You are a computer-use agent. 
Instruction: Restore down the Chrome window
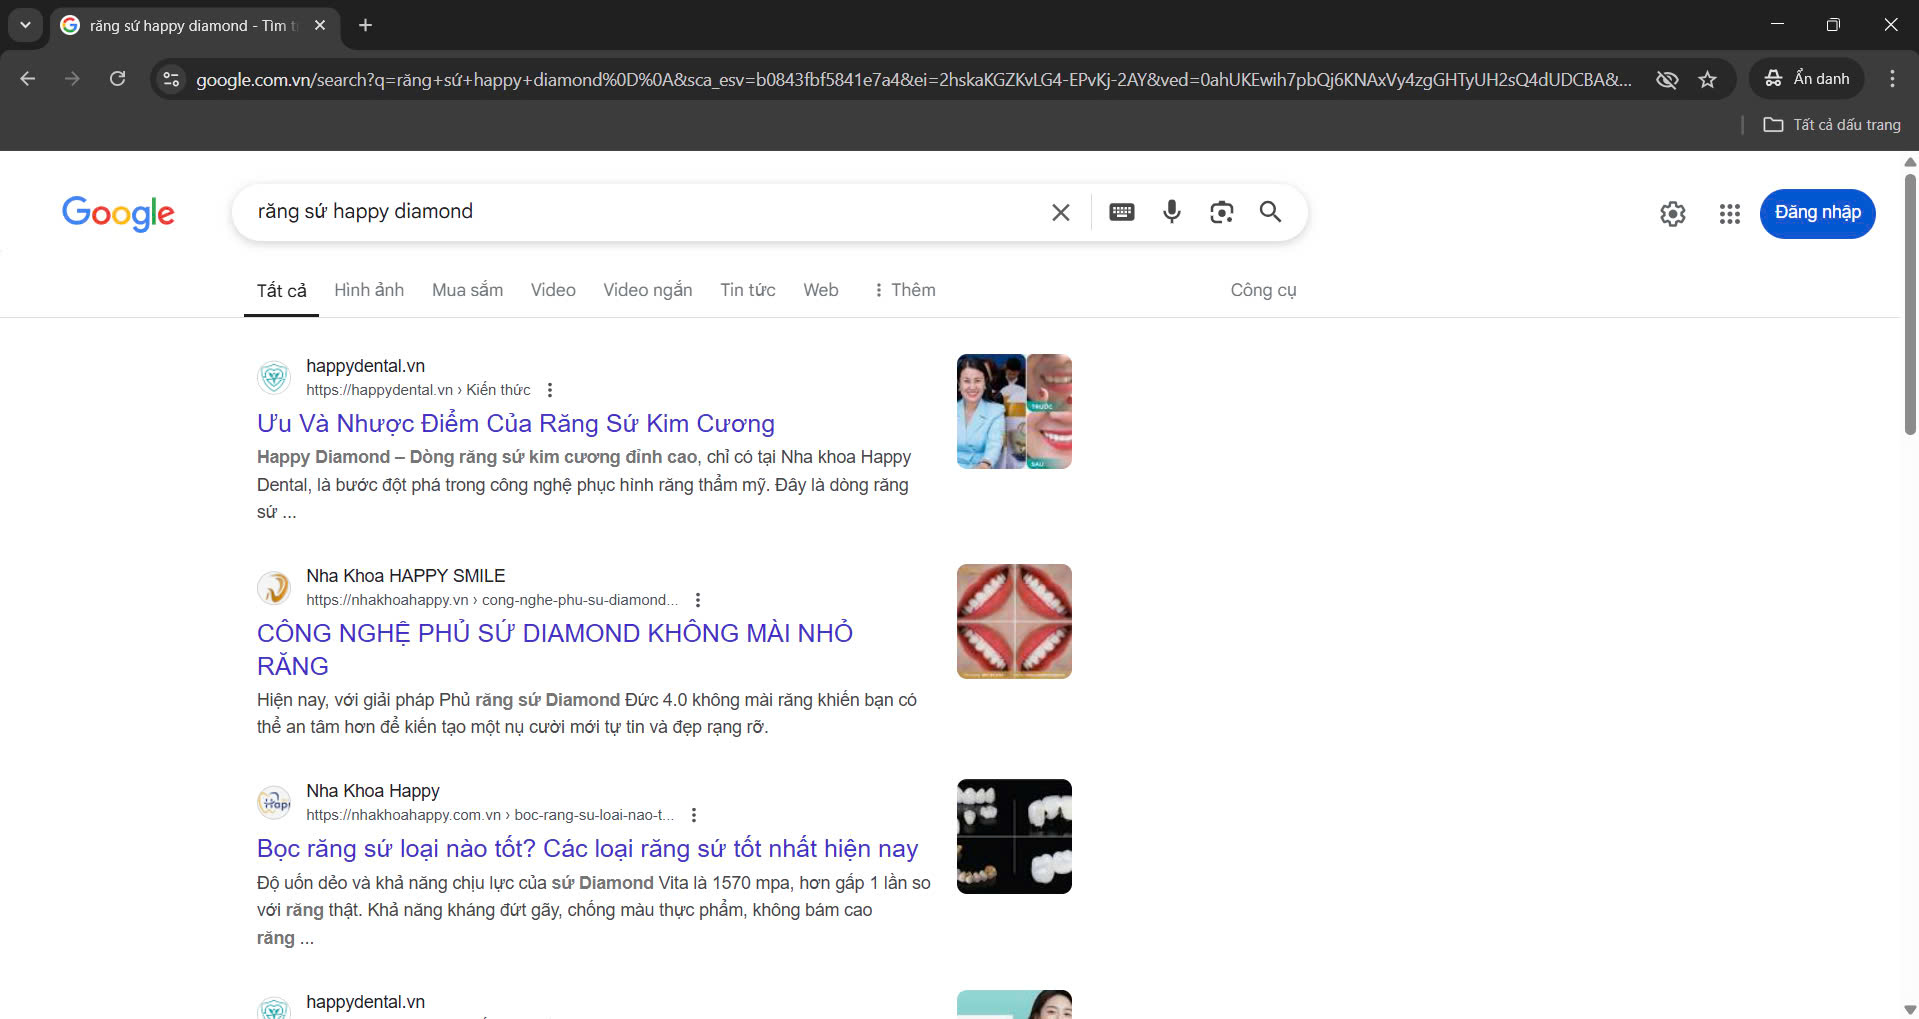(x=1833, y=25)
